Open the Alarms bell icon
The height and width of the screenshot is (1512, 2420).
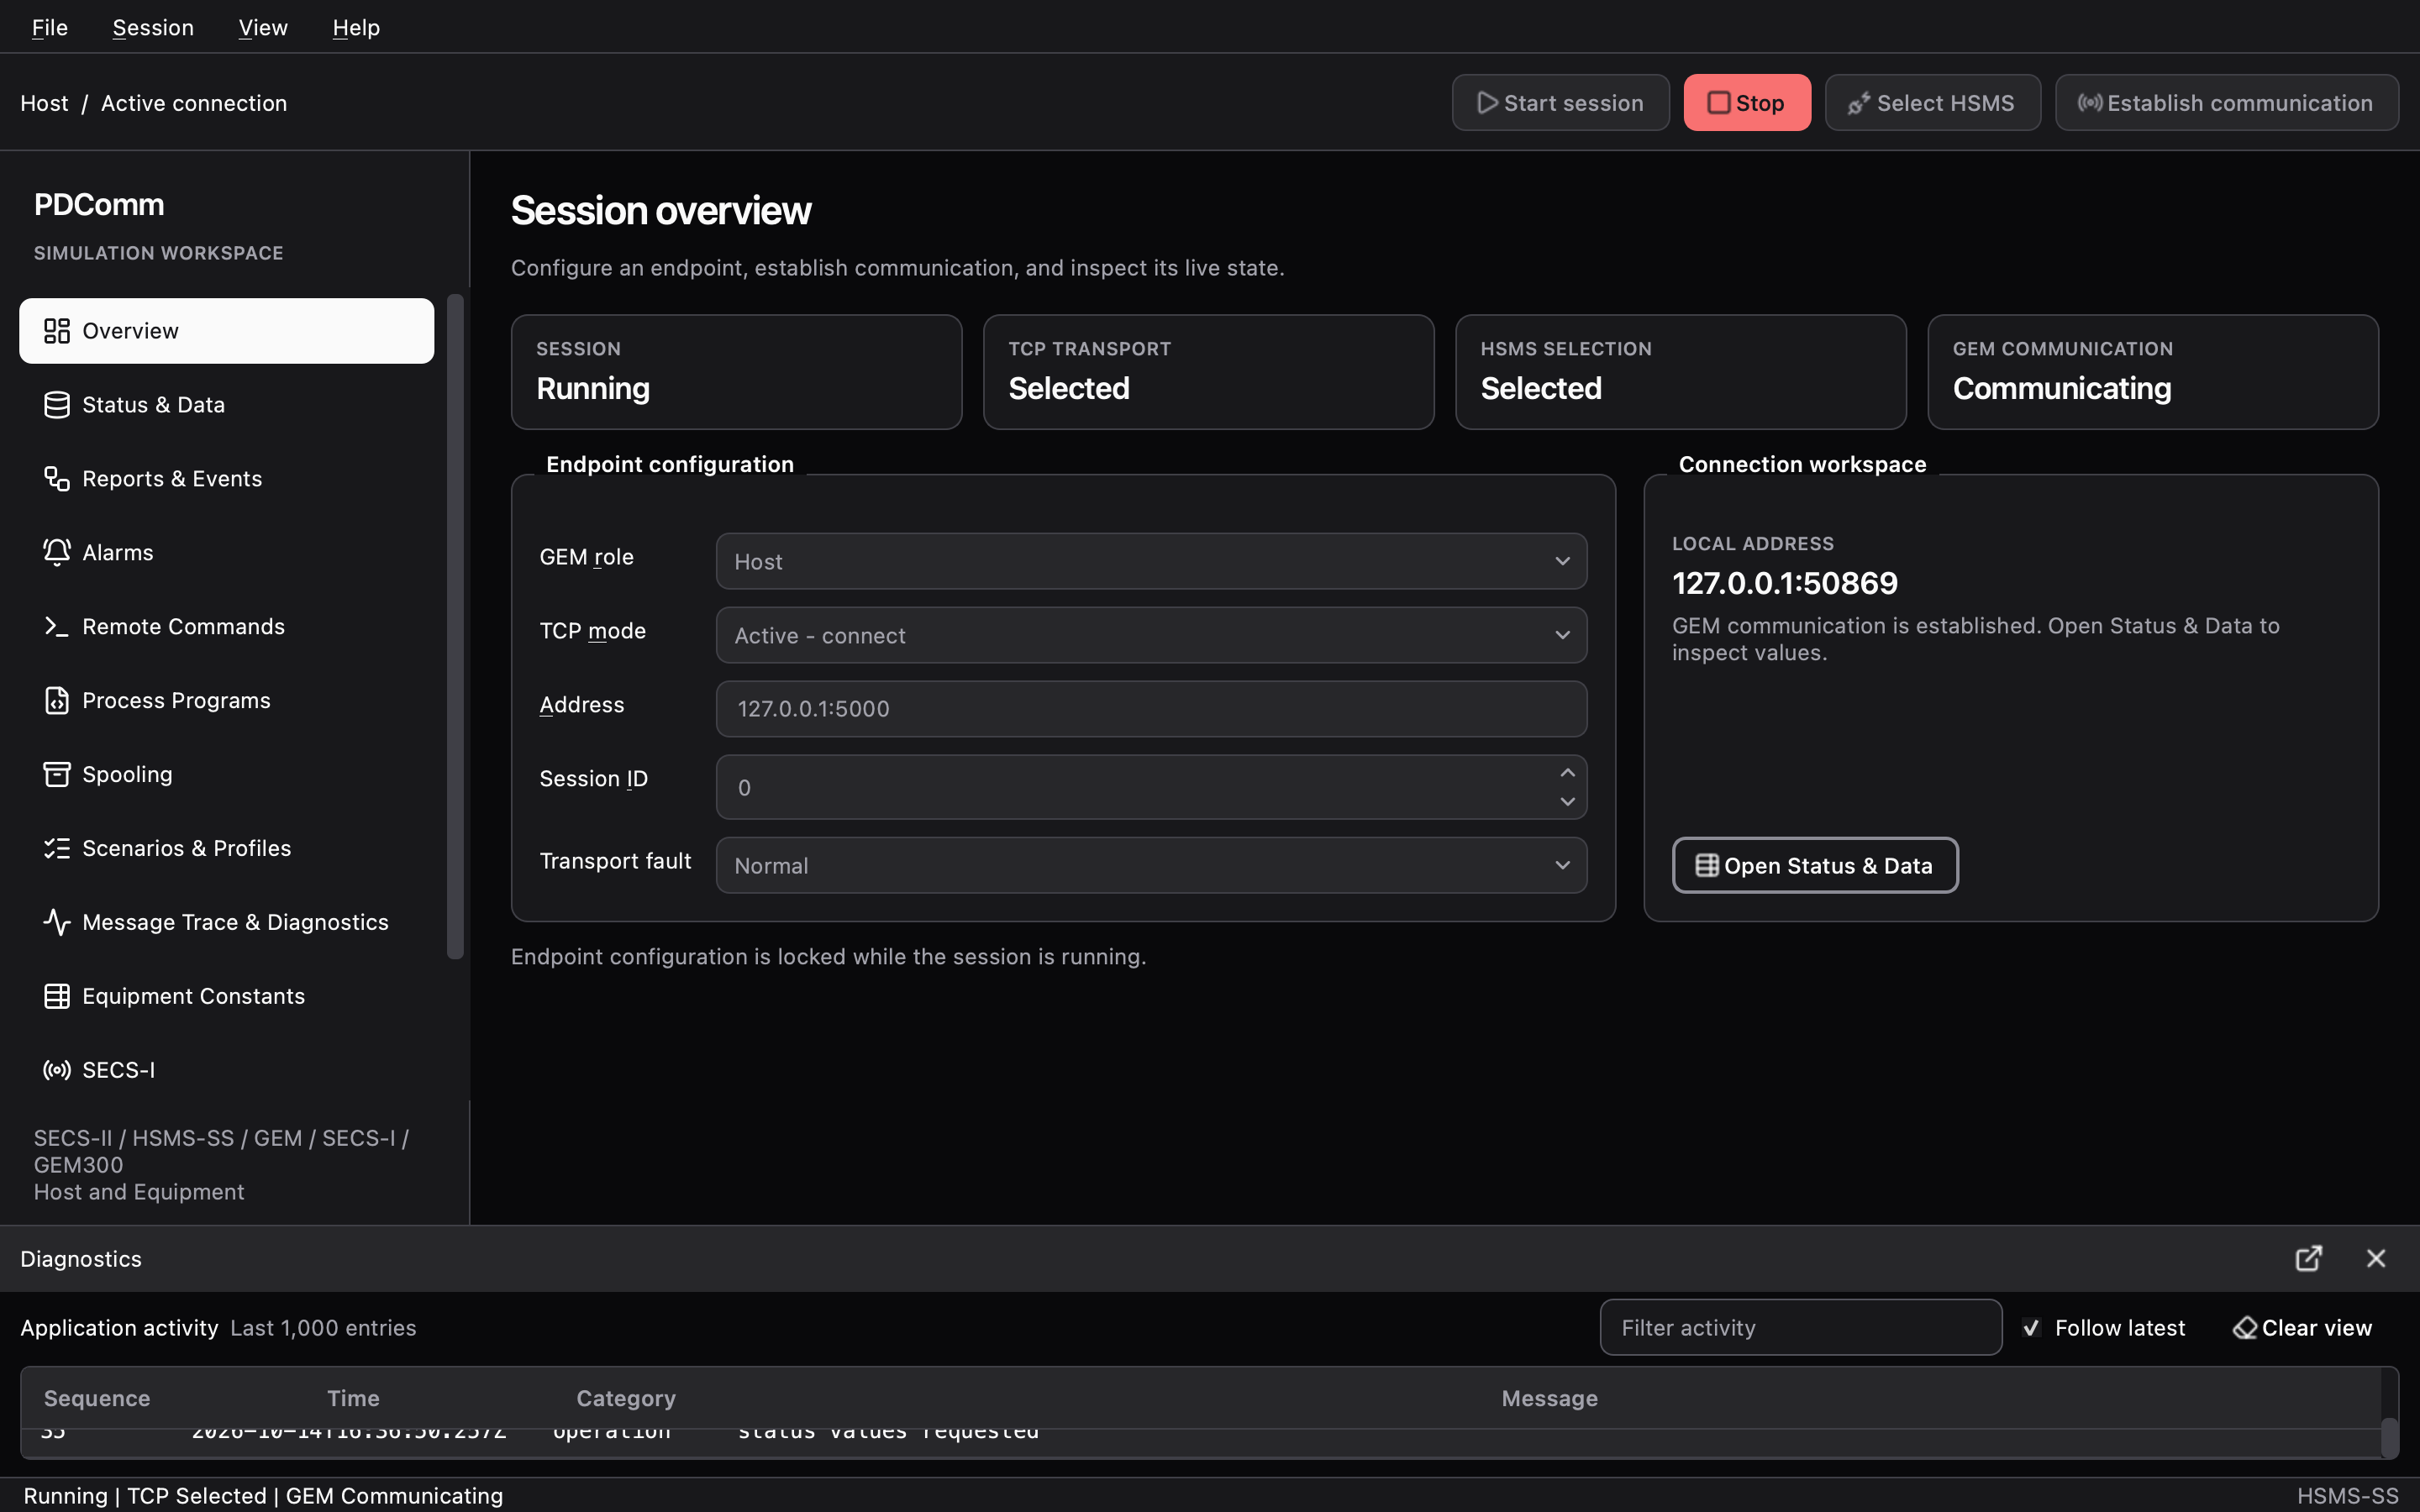[57, 553]
